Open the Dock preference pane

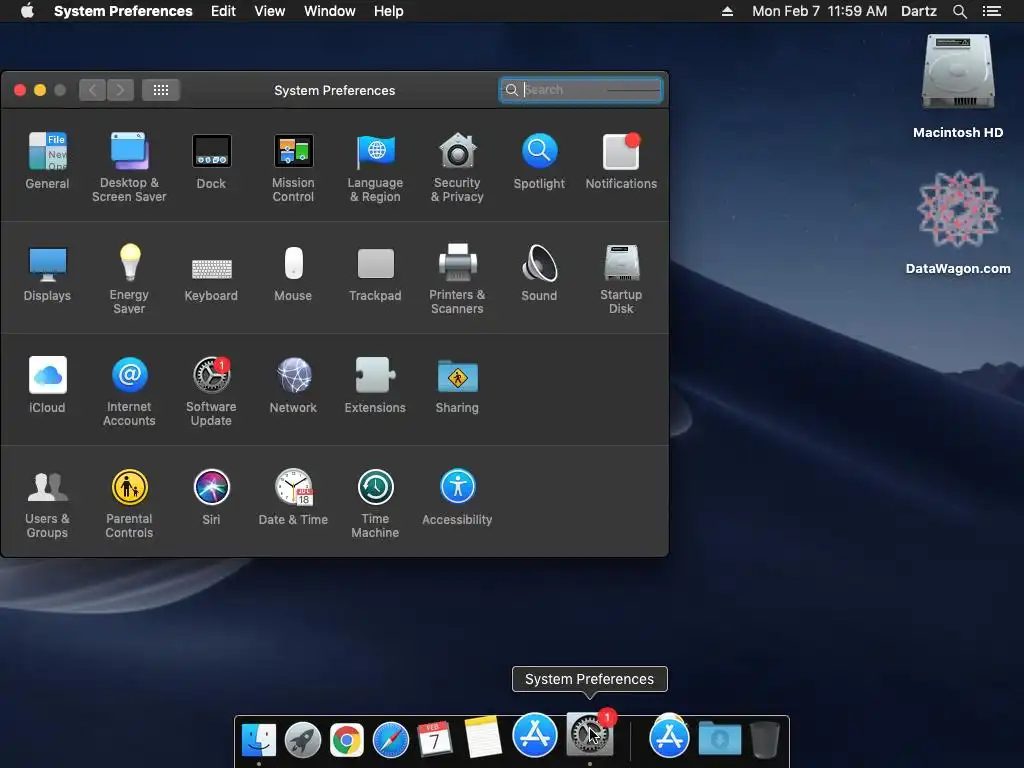point(212,161)
